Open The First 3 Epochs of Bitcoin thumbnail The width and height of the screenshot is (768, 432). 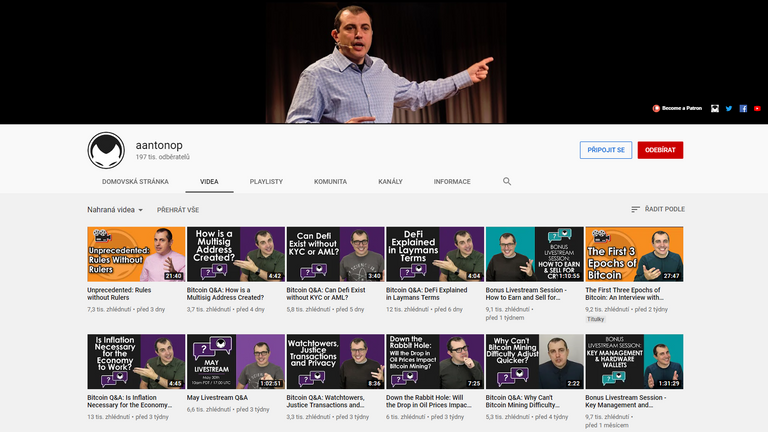click(634, 254)
